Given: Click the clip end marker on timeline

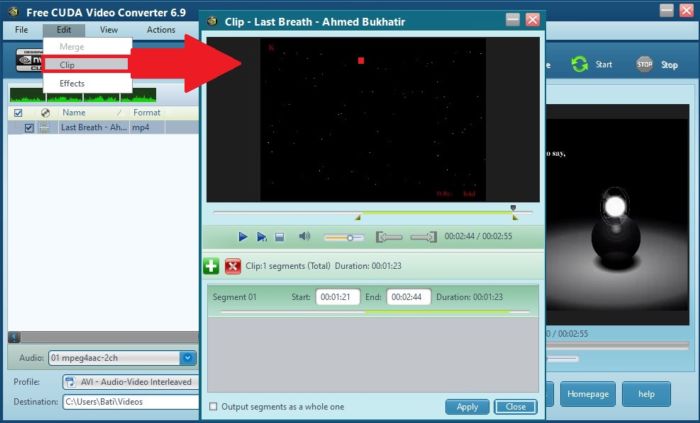Looking at the screenshot, I should 515,217.
